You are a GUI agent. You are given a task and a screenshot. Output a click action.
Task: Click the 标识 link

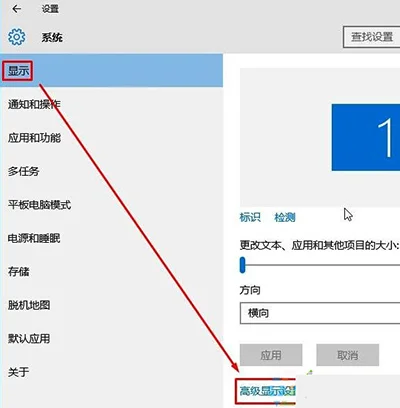tap(250, 217)
